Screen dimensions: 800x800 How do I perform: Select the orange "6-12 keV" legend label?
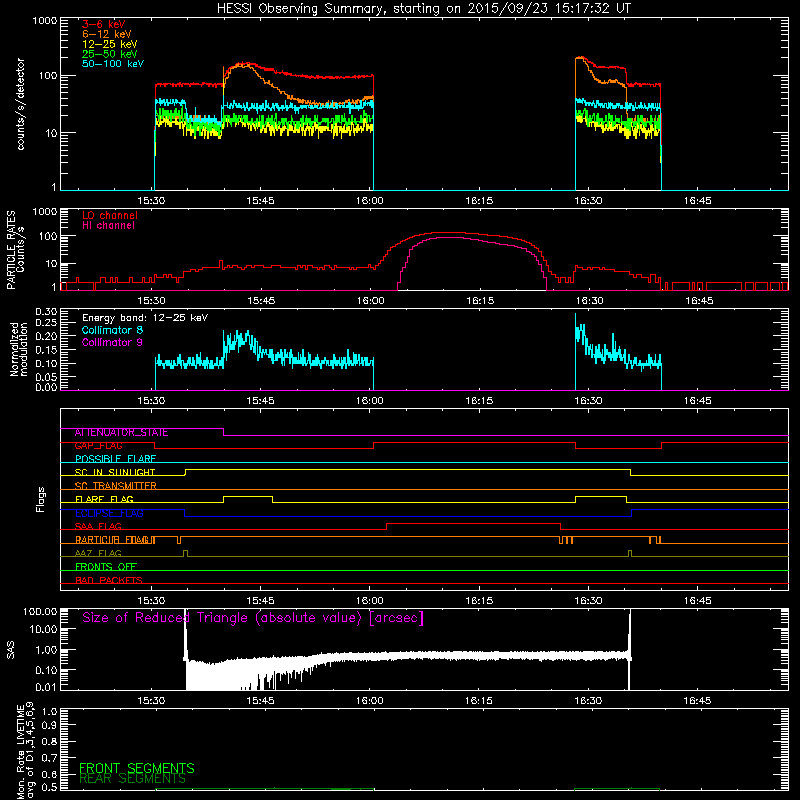(107, 34)
